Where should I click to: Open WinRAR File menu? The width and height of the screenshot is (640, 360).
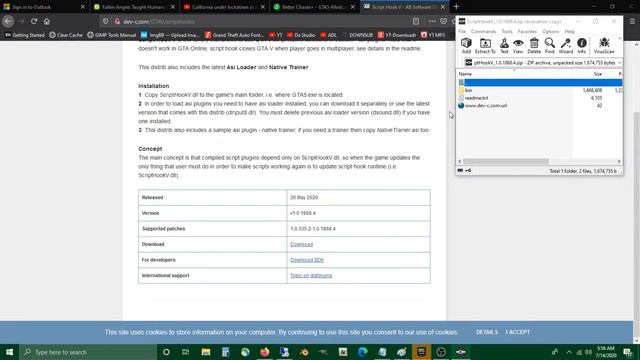coord(462,31)
